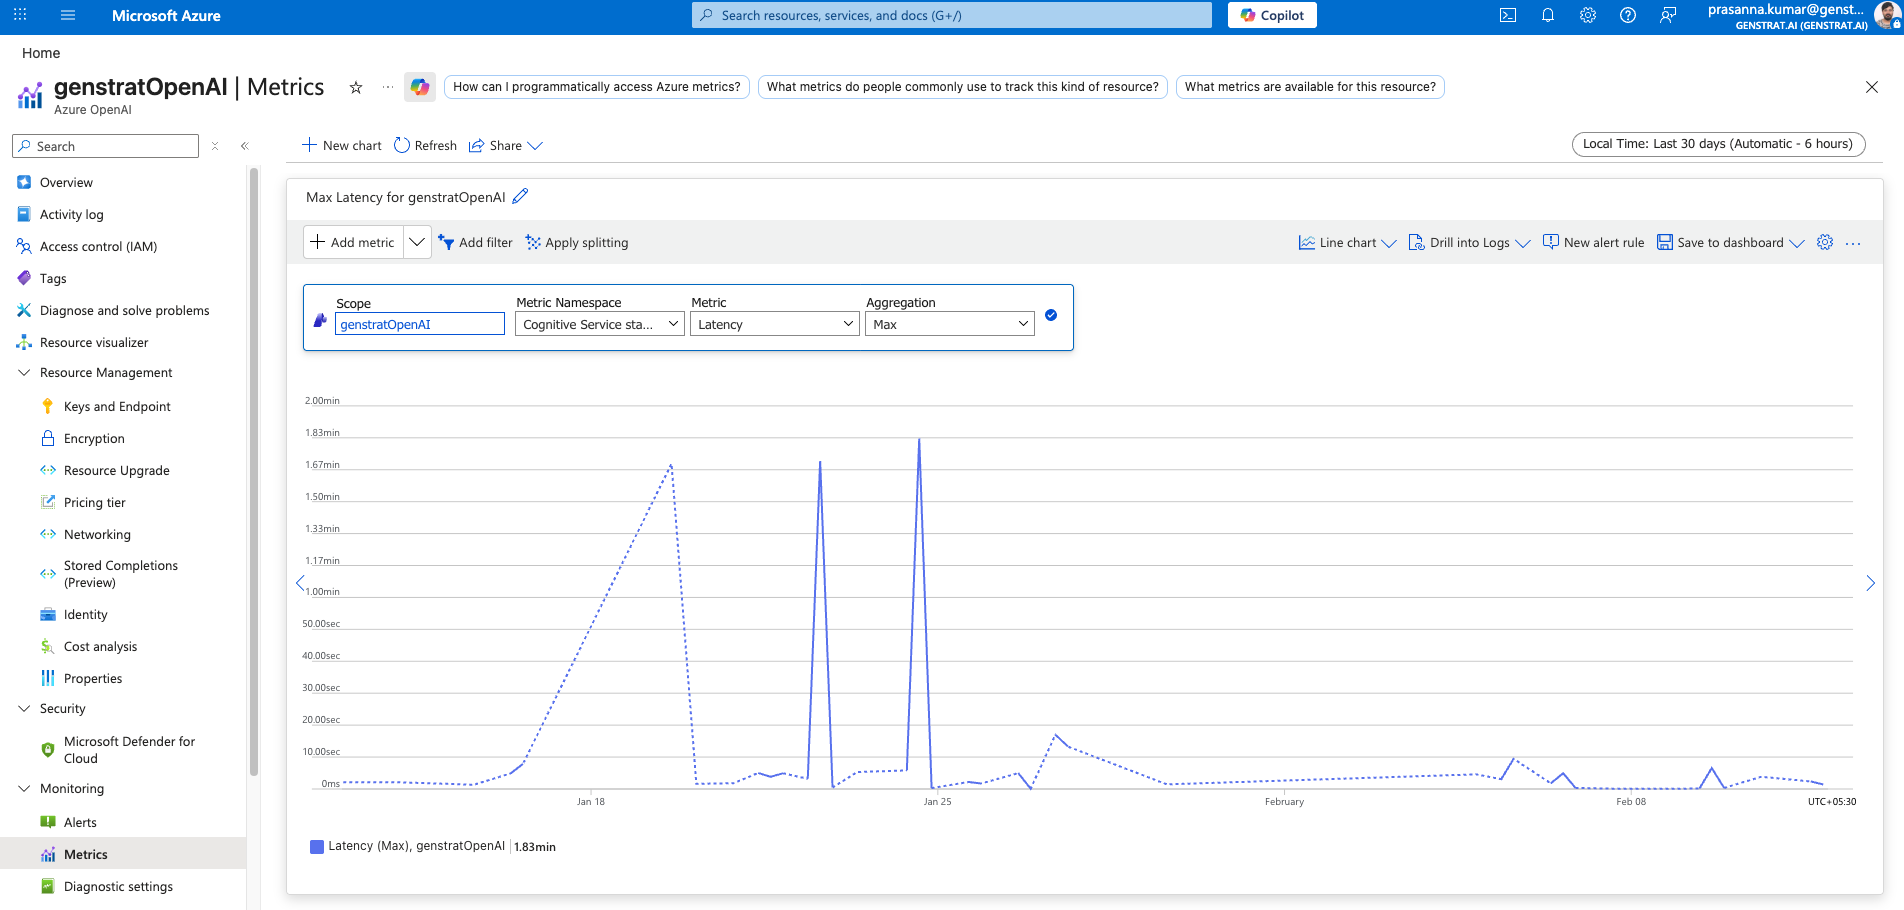The image size is (1904, 910).
Task: Expand the Add metric dropdown arrow
Action: [x=417, y=242]
